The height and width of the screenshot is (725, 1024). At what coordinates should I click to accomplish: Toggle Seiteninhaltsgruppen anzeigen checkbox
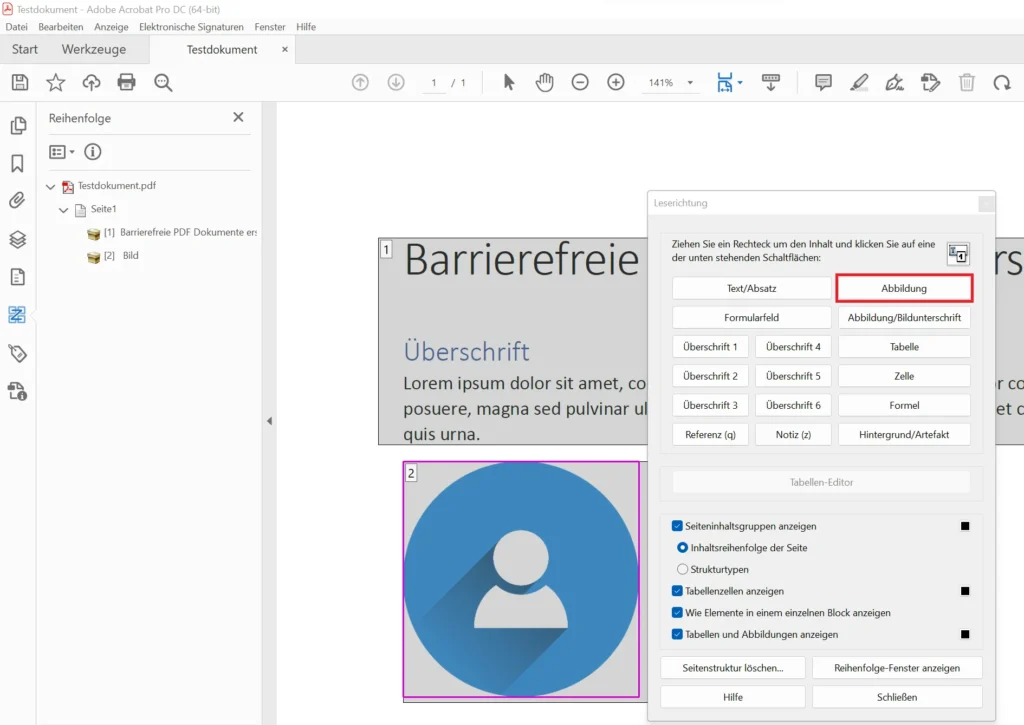(677, 526)
